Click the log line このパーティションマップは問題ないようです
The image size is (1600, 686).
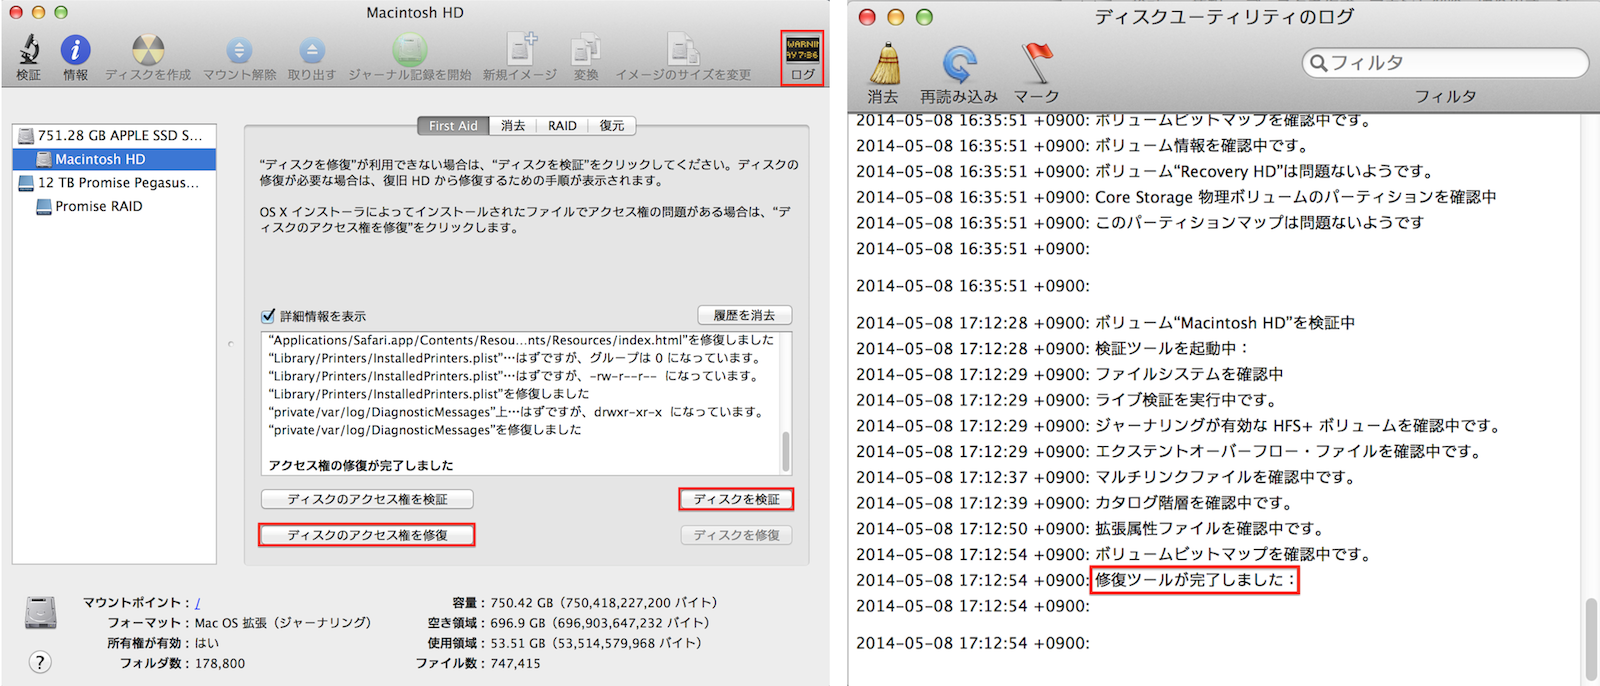(x=1259, y=223)
